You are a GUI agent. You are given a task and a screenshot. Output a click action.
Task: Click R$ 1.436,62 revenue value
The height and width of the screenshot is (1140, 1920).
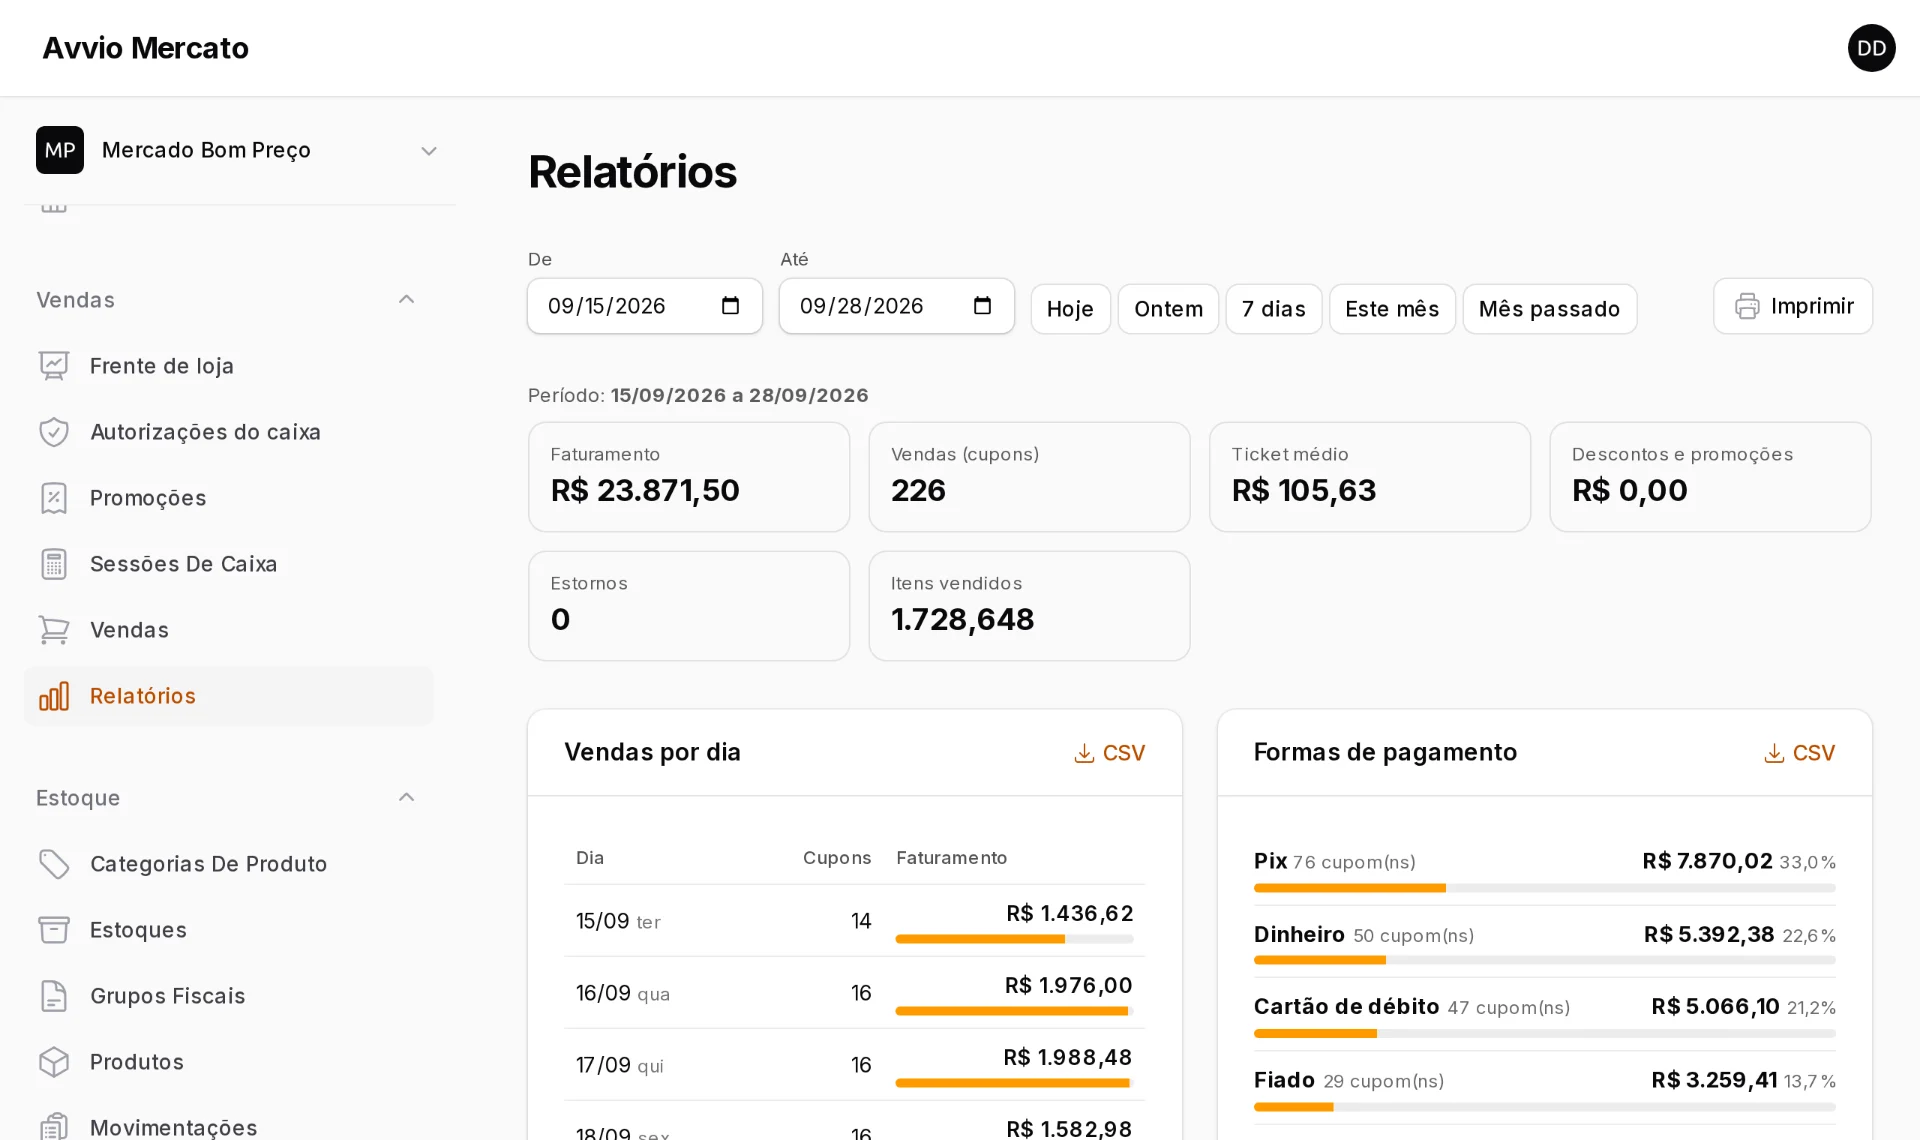(x=1070, y=913)
